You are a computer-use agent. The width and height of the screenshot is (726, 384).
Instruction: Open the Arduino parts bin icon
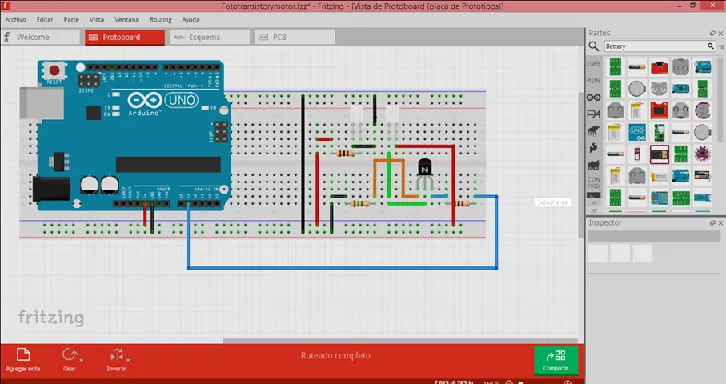click(x=594, y=97)
